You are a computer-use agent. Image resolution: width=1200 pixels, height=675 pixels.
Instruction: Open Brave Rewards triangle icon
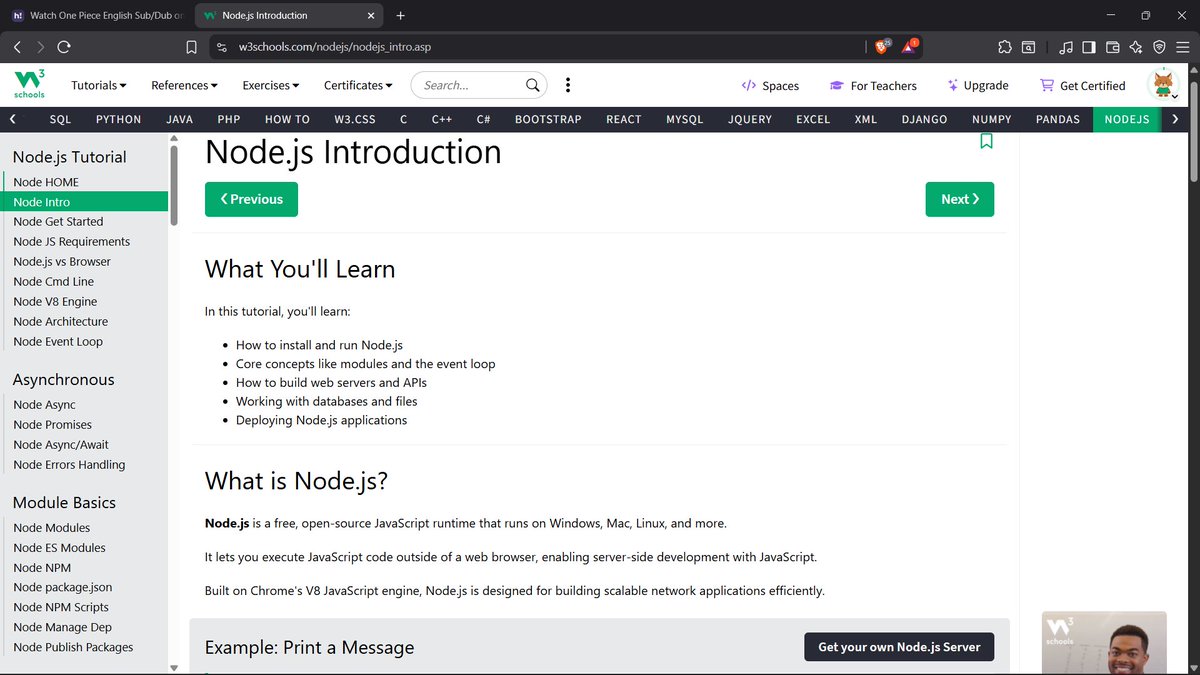pyautogui.click(x=910, y=46)
